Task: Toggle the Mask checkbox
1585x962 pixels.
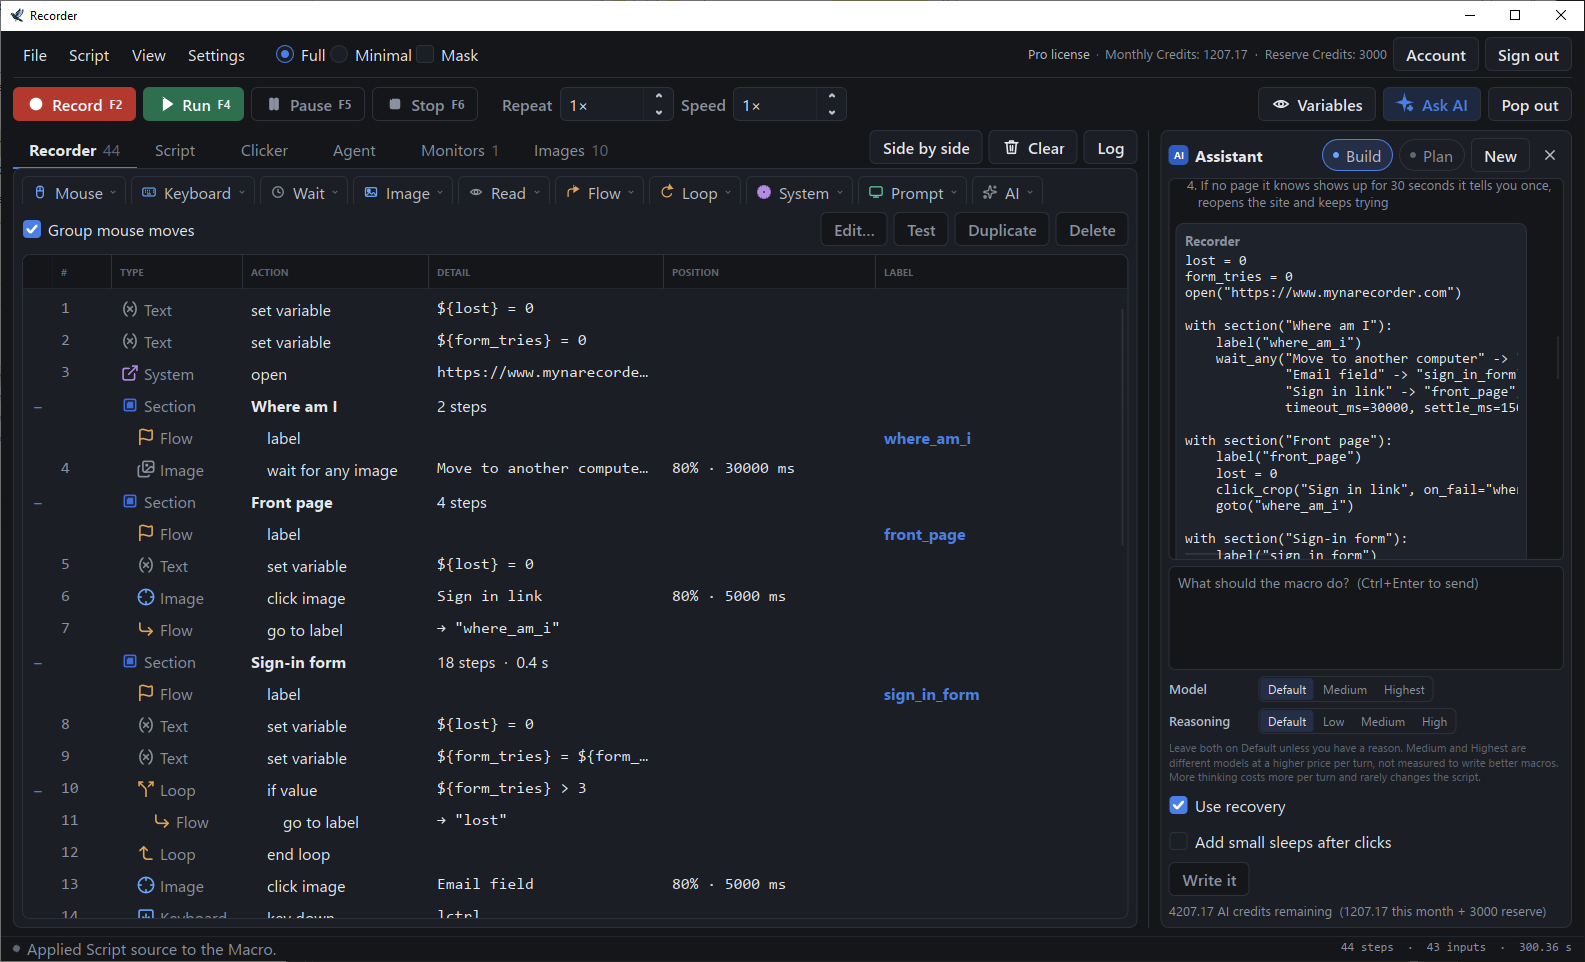Action: point(426,54)
